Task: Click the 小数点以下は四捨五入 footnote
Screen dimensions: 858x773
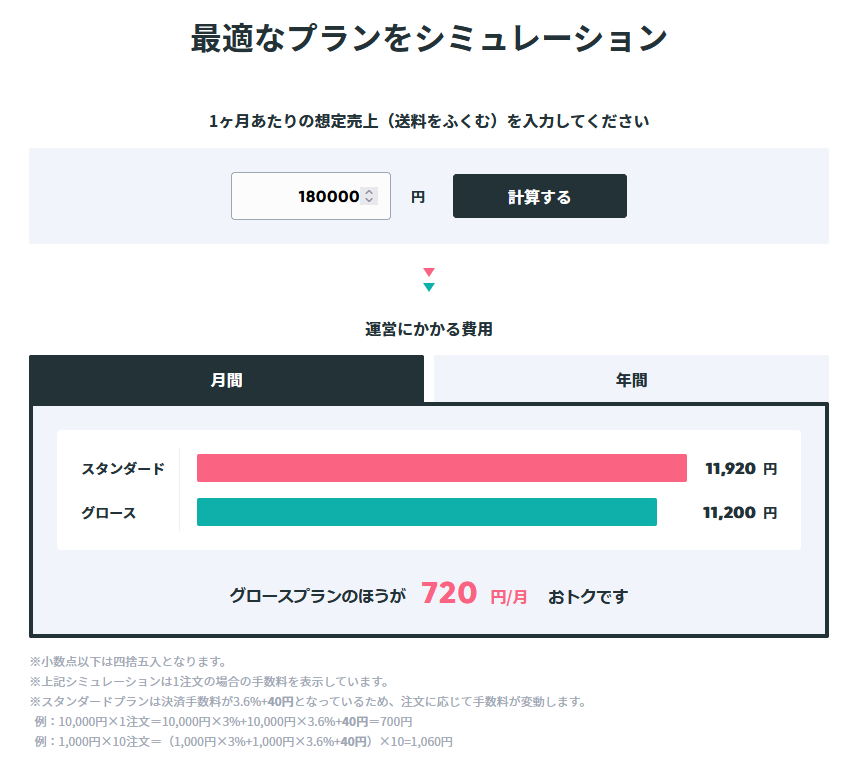Action: (x=128, y=661)
